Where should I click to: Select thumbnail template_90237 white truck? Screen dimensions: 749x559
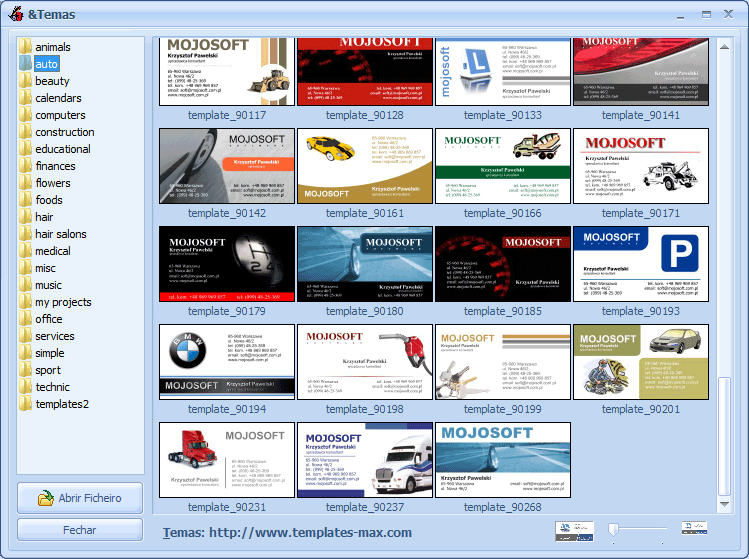365,460
